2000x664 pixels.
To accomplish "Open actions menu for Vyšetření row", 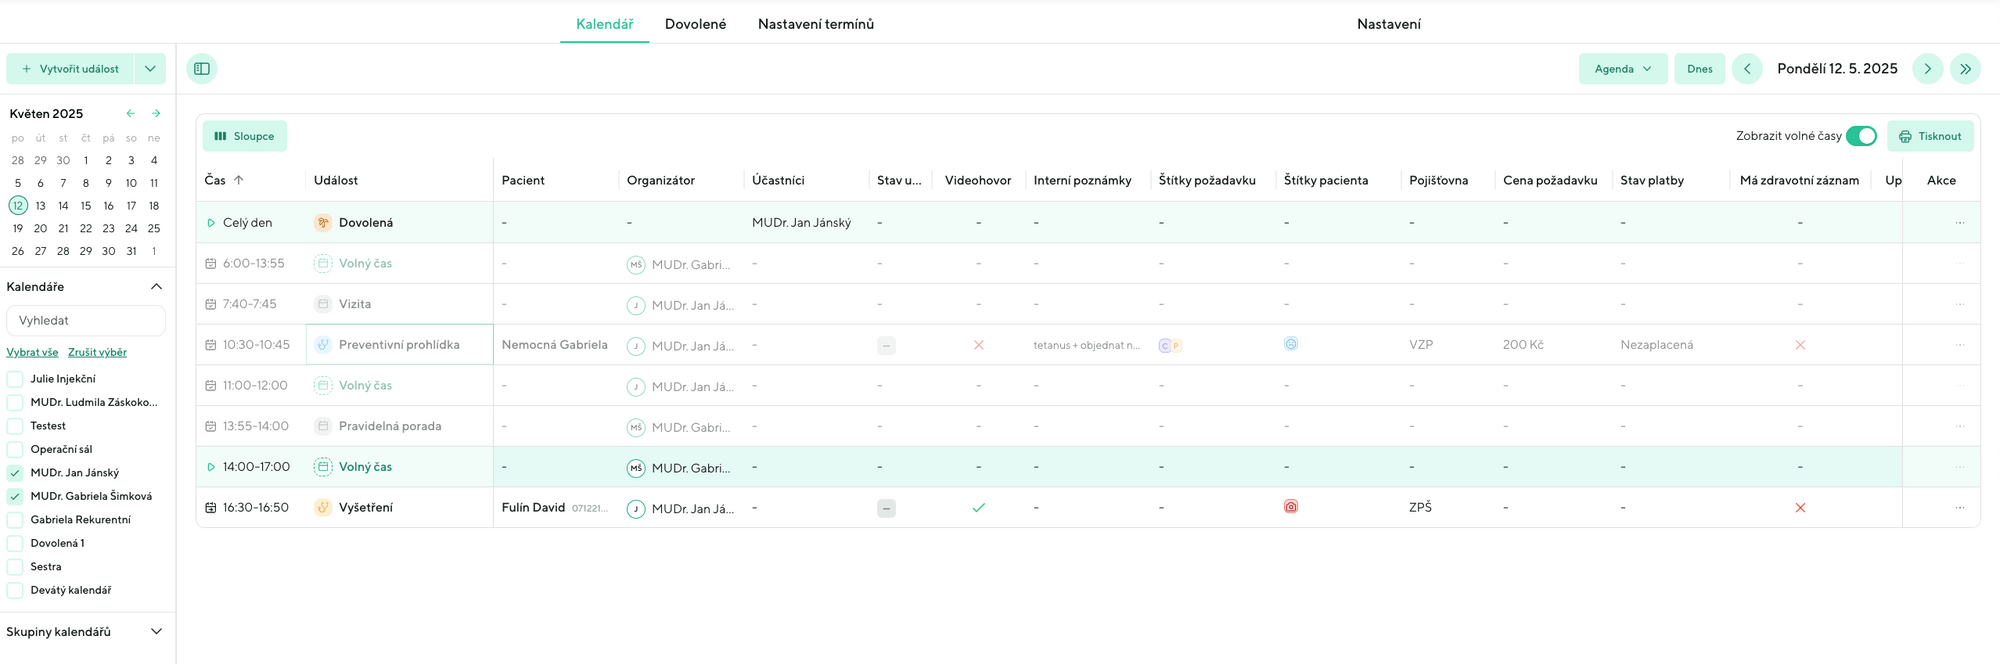I will pos(1959,508).
